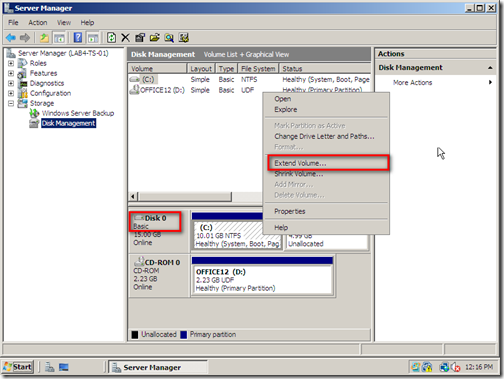Click the volume muted tray icon
Image resolution: width=504 pixels, height=379 pixels.
[x=456, y=367]
